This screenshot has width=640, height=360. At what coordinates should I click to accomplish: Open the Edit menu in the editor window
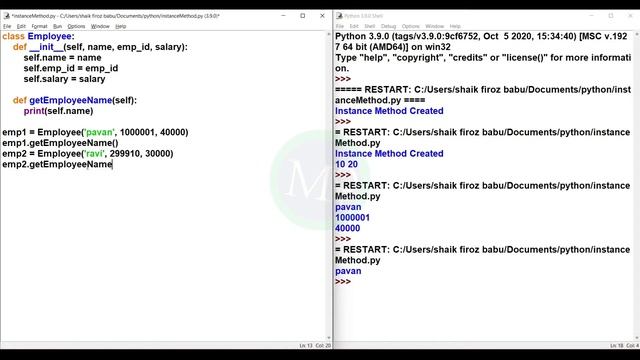[21, 26]
